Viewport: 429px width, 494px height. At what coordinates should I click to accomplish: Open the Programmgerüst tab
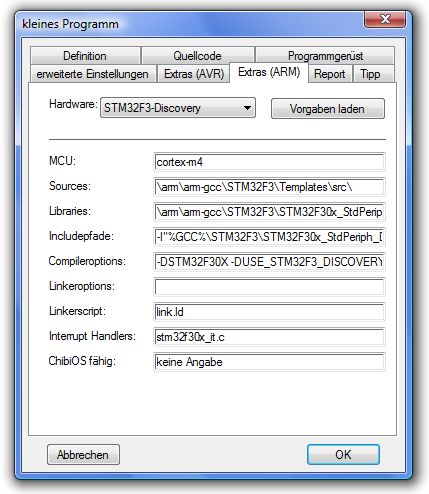click(325, 56)
